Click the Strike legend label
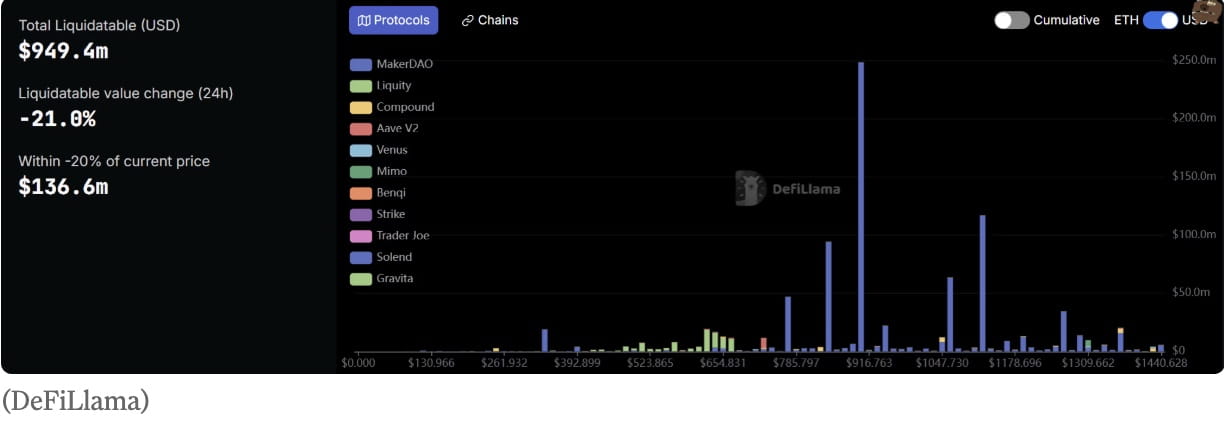 [x=393, y=214]
